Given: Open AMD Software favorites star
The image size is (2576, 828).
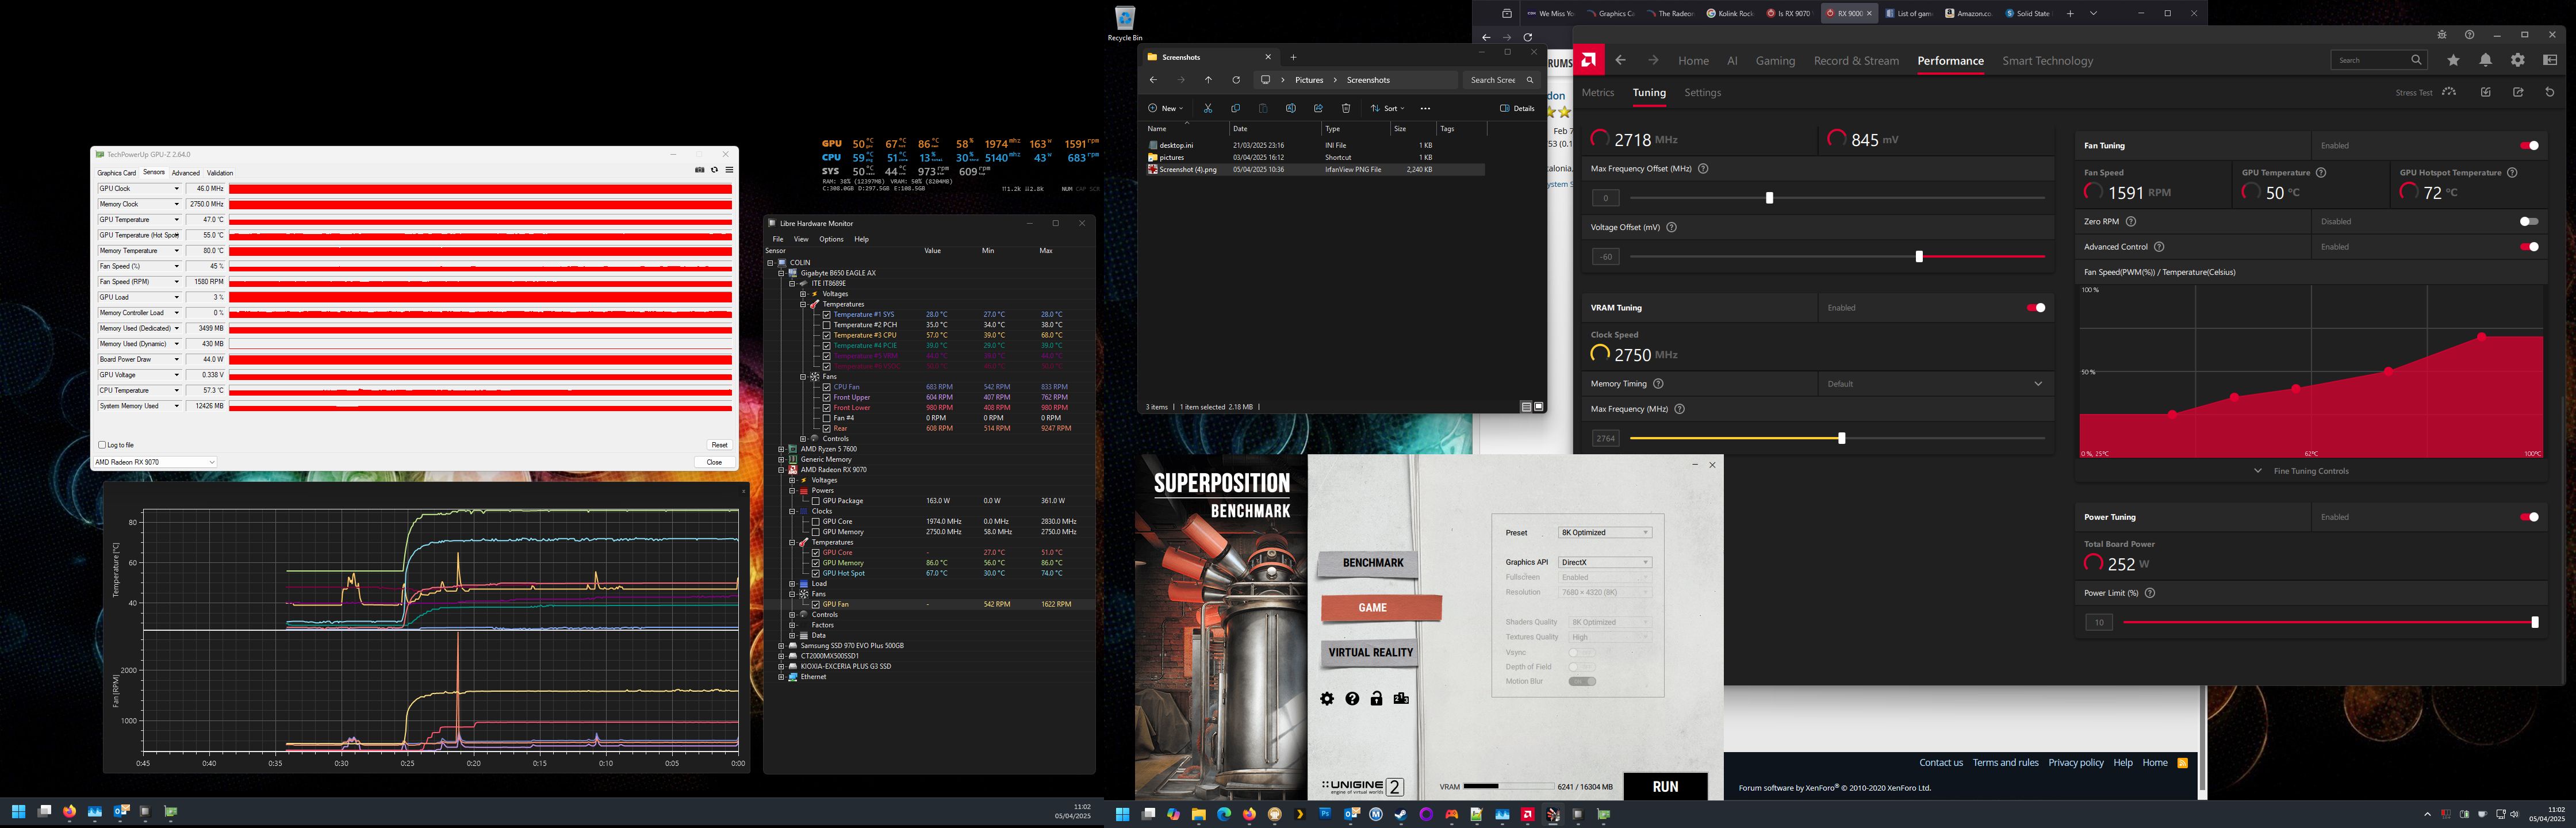Looking at the screenshot, I should click(2453, 61).
